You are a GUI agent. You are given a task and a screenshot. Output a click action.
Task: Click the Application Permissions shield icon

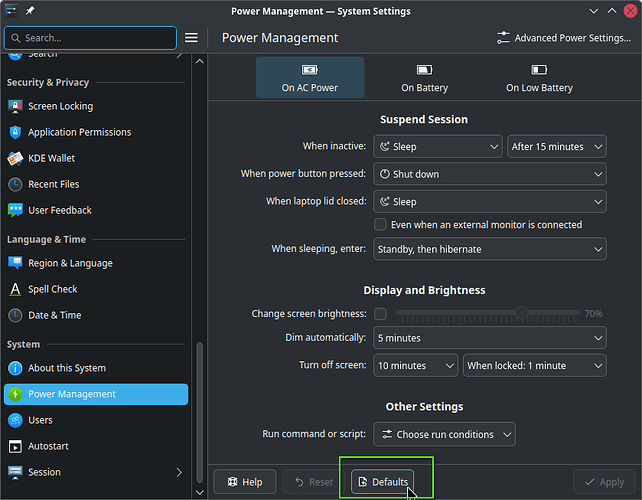tap(15, 132)
